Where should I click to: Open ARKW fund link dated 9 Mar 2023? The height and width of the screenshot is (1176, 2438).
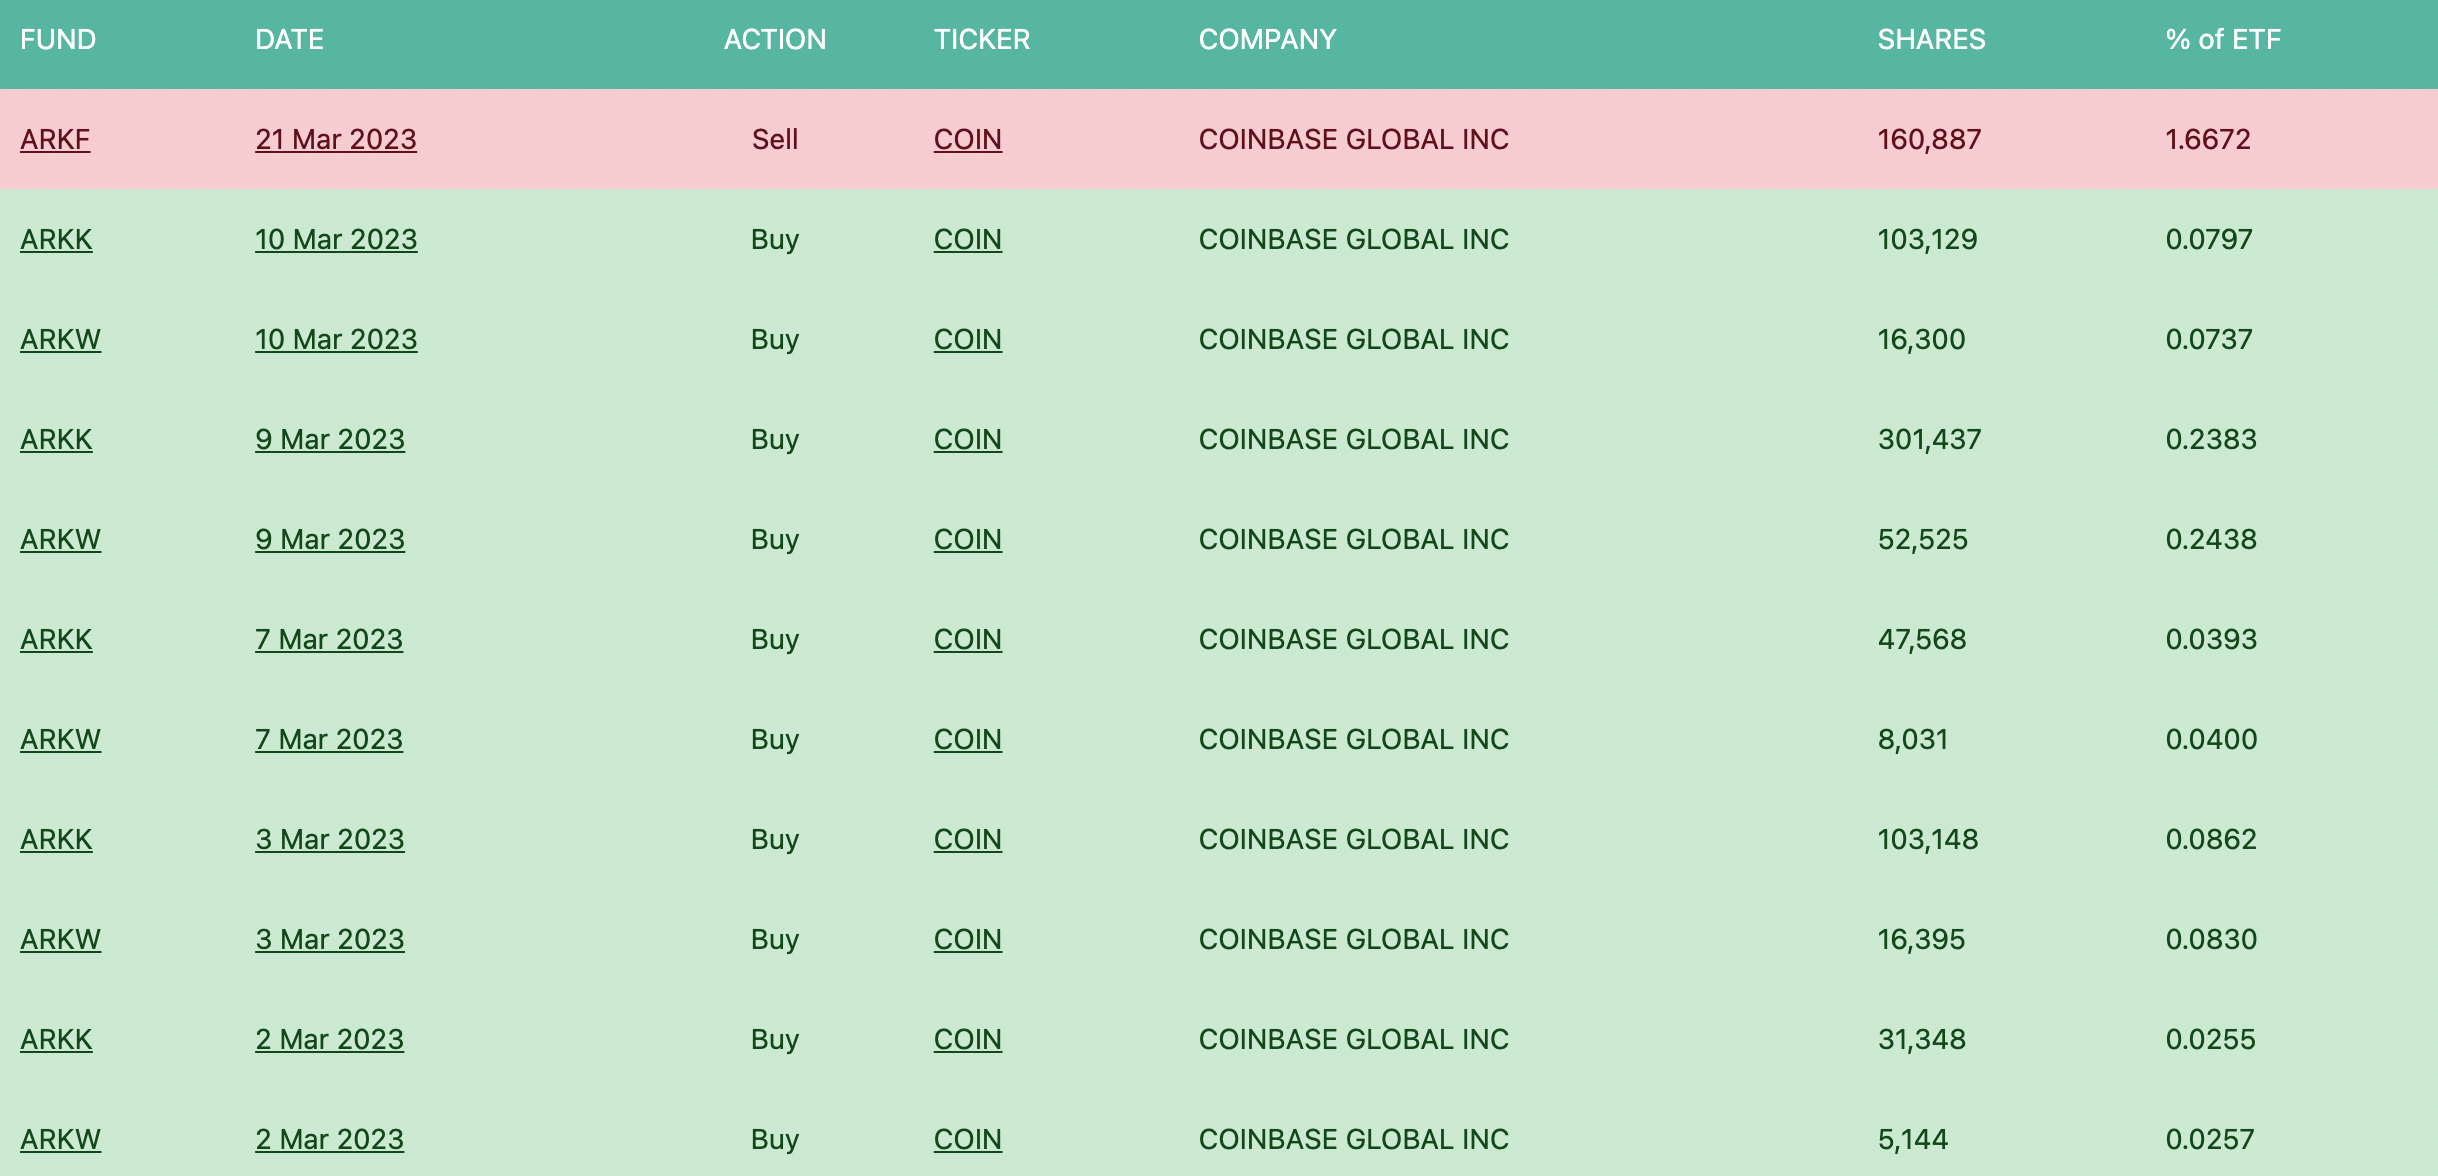click(x=60, y=540)
